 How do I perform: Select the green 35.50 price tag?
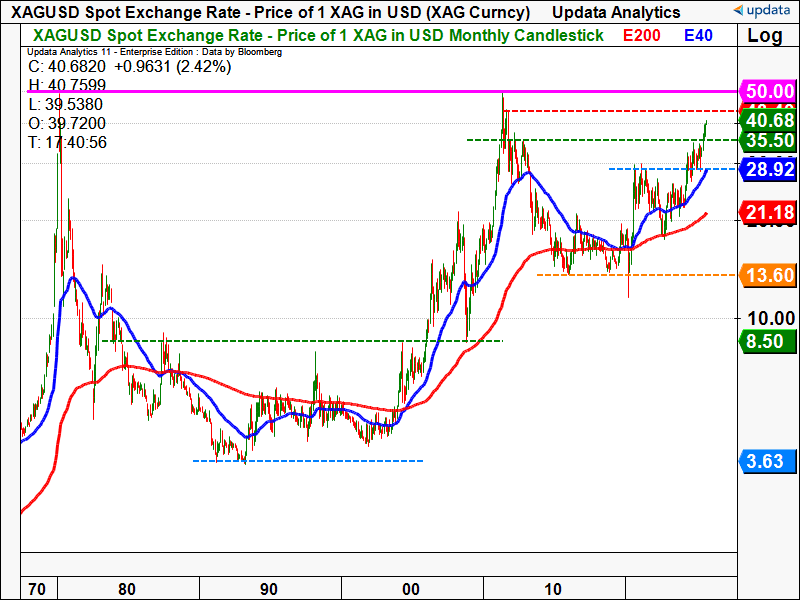coord(767,140)
